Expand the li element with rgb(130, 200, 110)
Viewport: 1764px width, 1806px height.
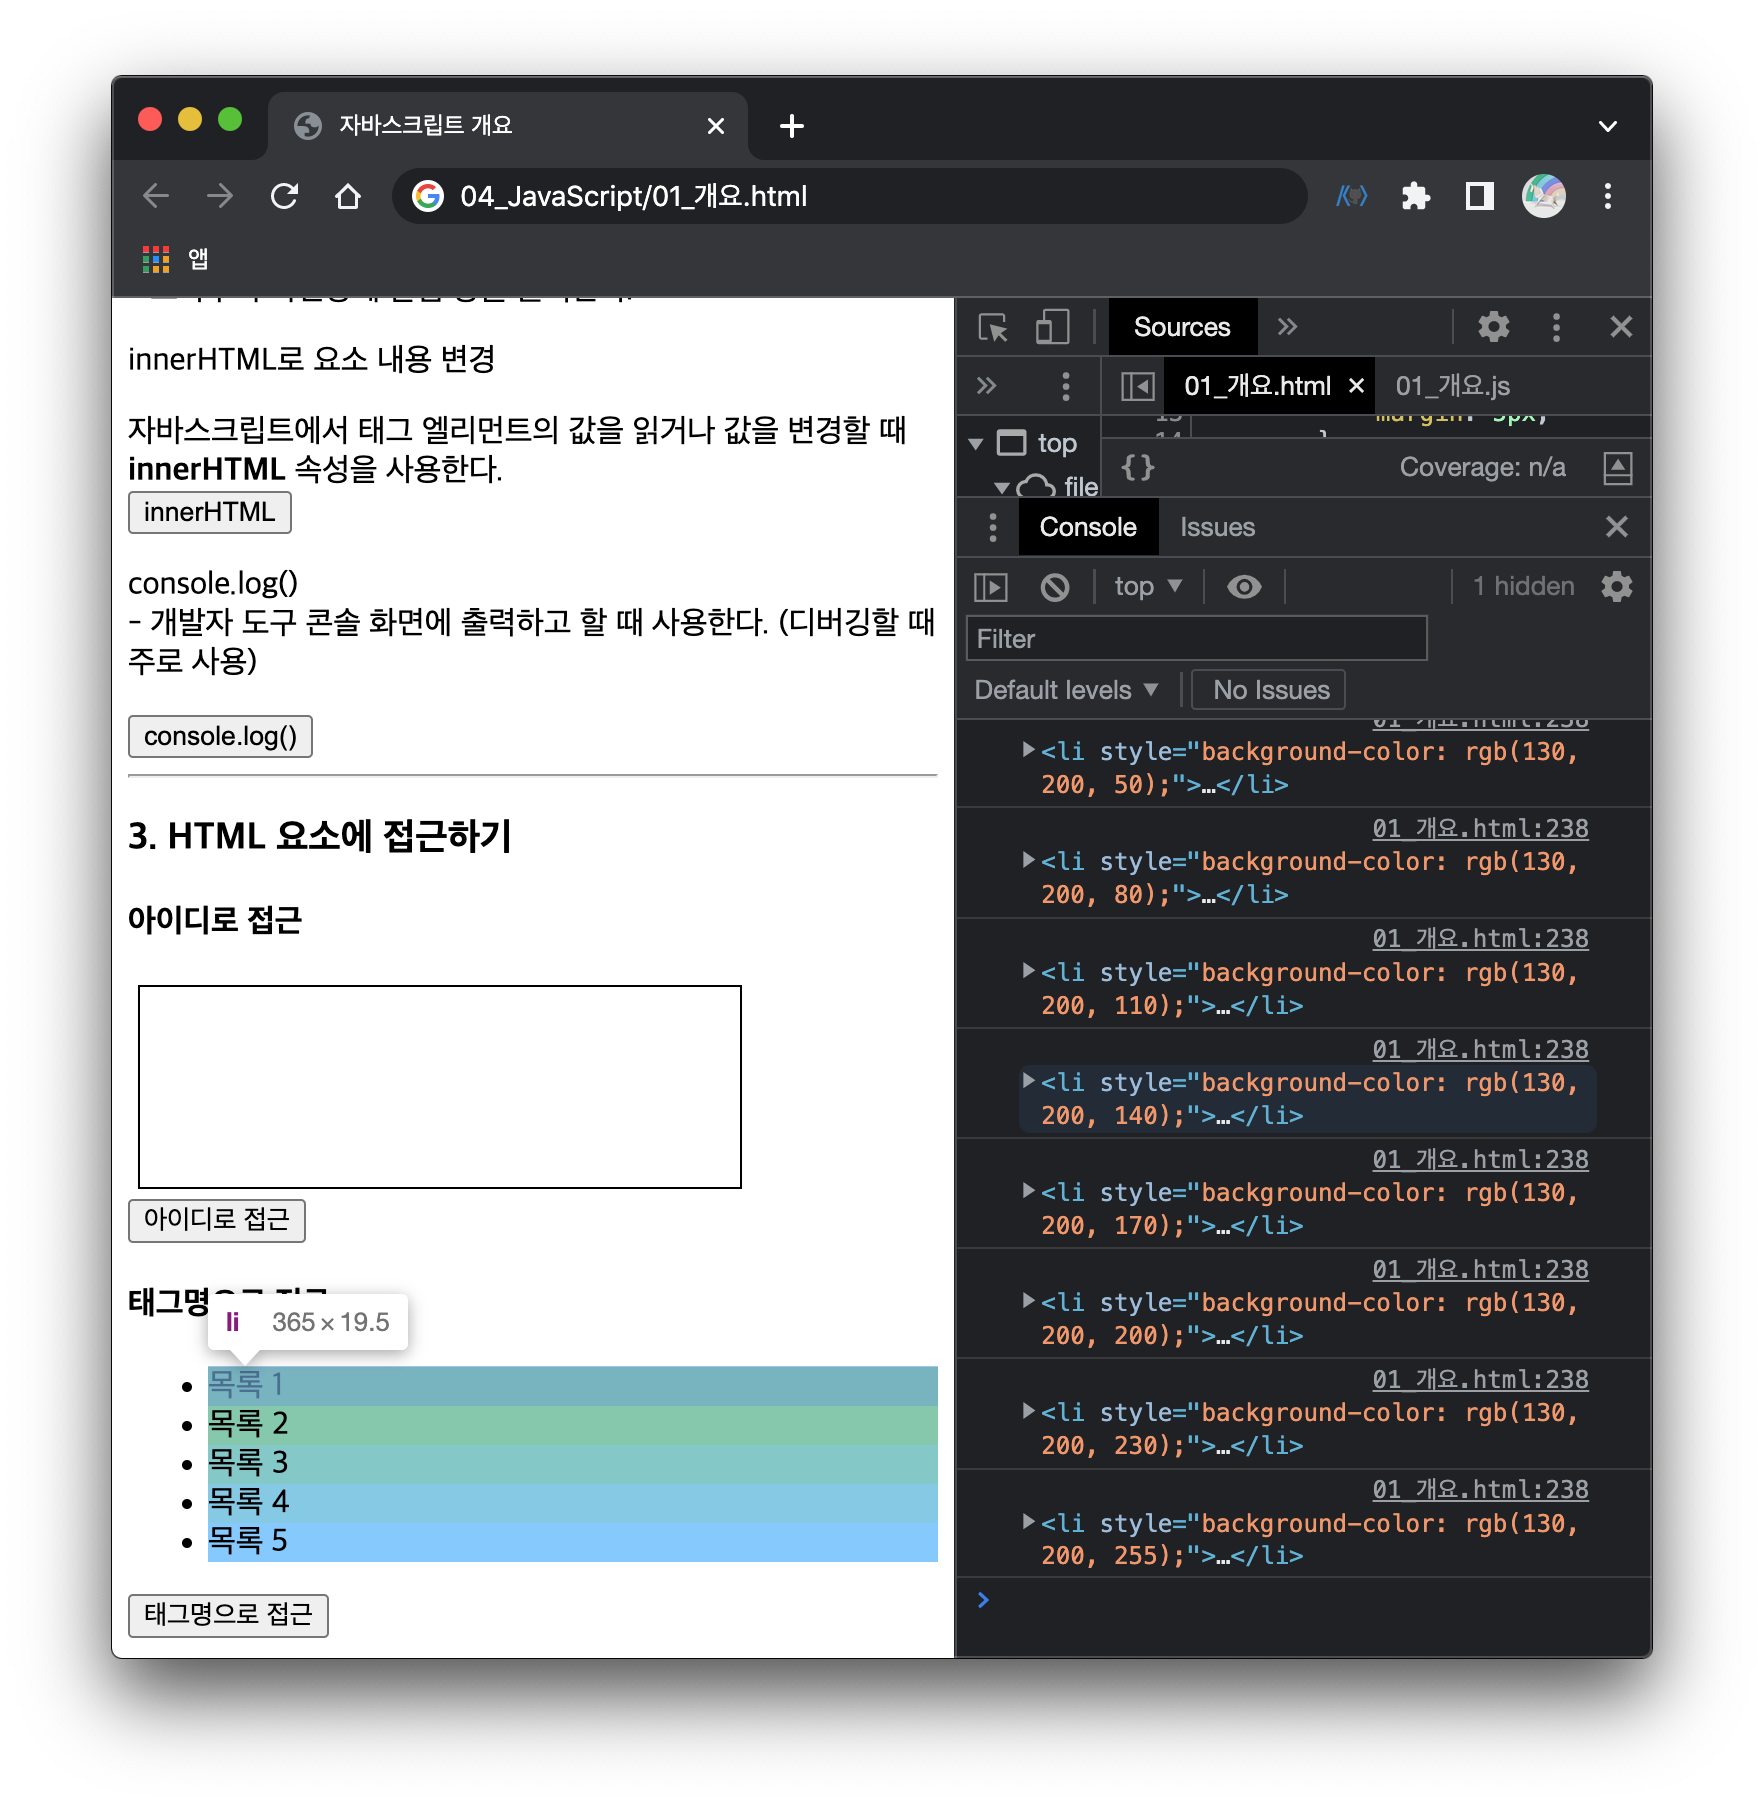[1027, 971]
